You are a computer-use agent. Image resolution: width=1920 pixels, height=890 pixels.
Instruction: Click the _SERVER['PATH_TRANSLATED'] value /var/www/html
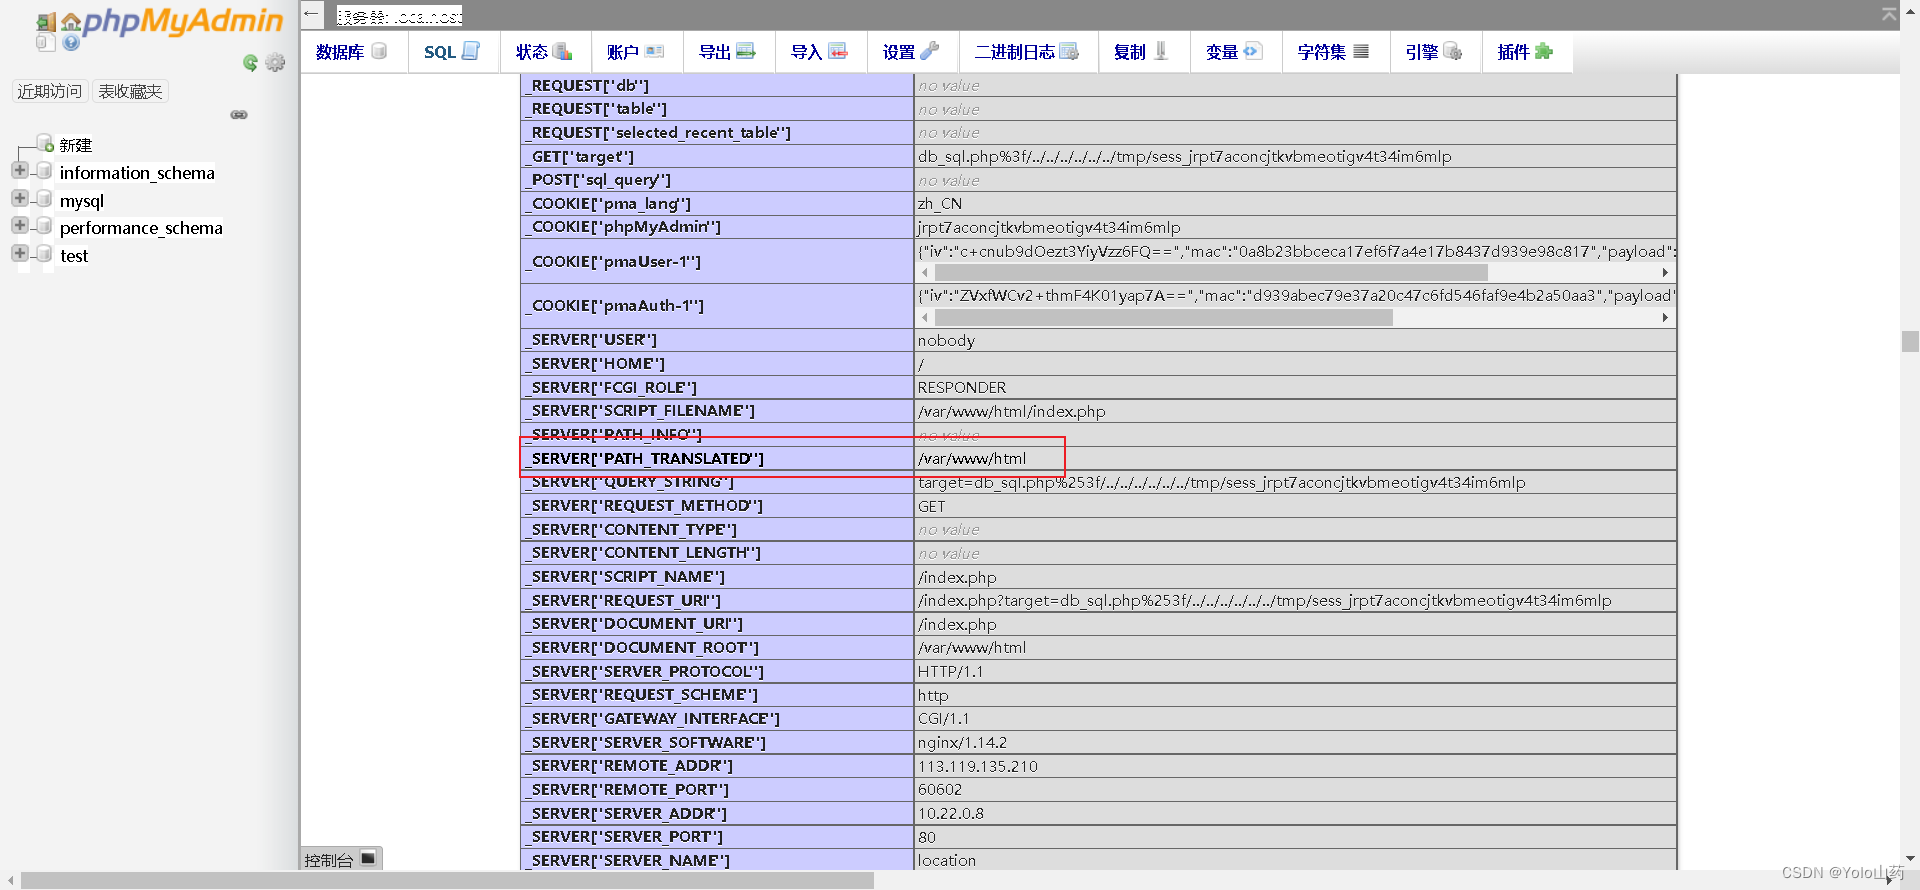coord(972,458)
